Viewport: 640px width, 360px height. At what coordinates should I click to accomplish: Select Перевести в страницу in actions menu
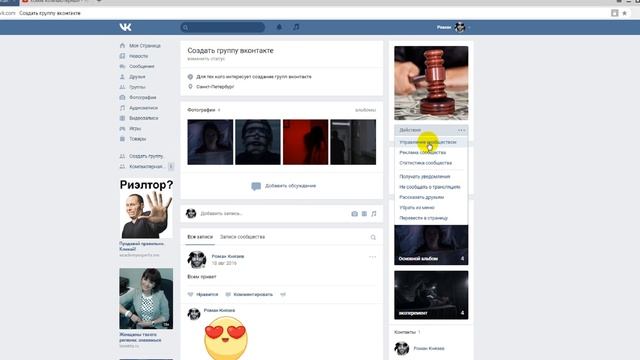tap(423, 218)
